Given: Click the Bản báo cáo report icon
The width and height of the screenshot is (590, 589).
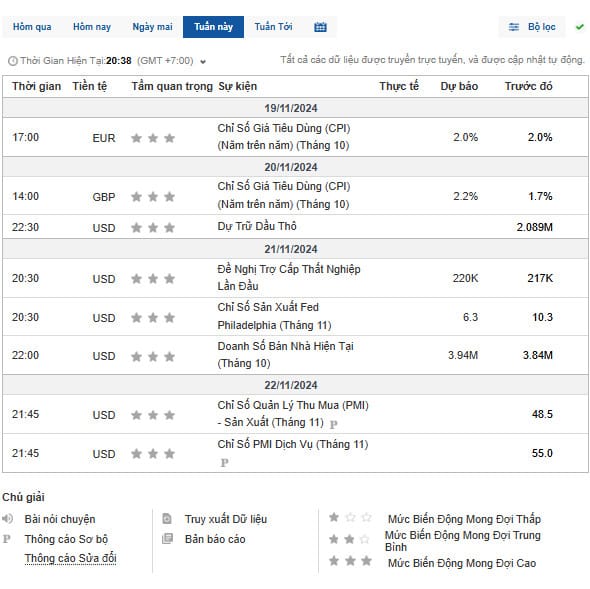Looking at the screenshot, I should pyautogui.click(x=167, y=539).
